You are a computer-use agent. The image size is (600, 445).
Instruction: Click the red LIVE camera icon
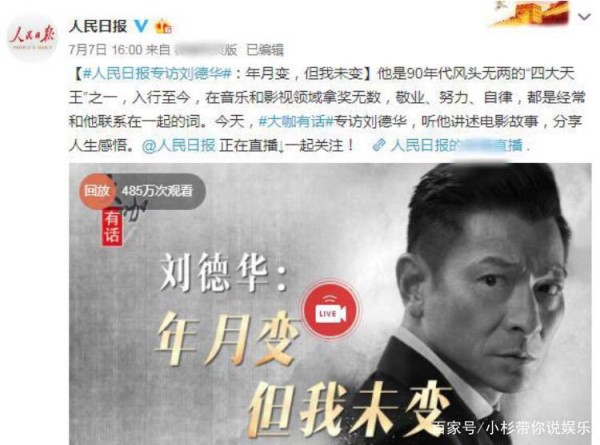pyautogui.click(x=330, y=311)
